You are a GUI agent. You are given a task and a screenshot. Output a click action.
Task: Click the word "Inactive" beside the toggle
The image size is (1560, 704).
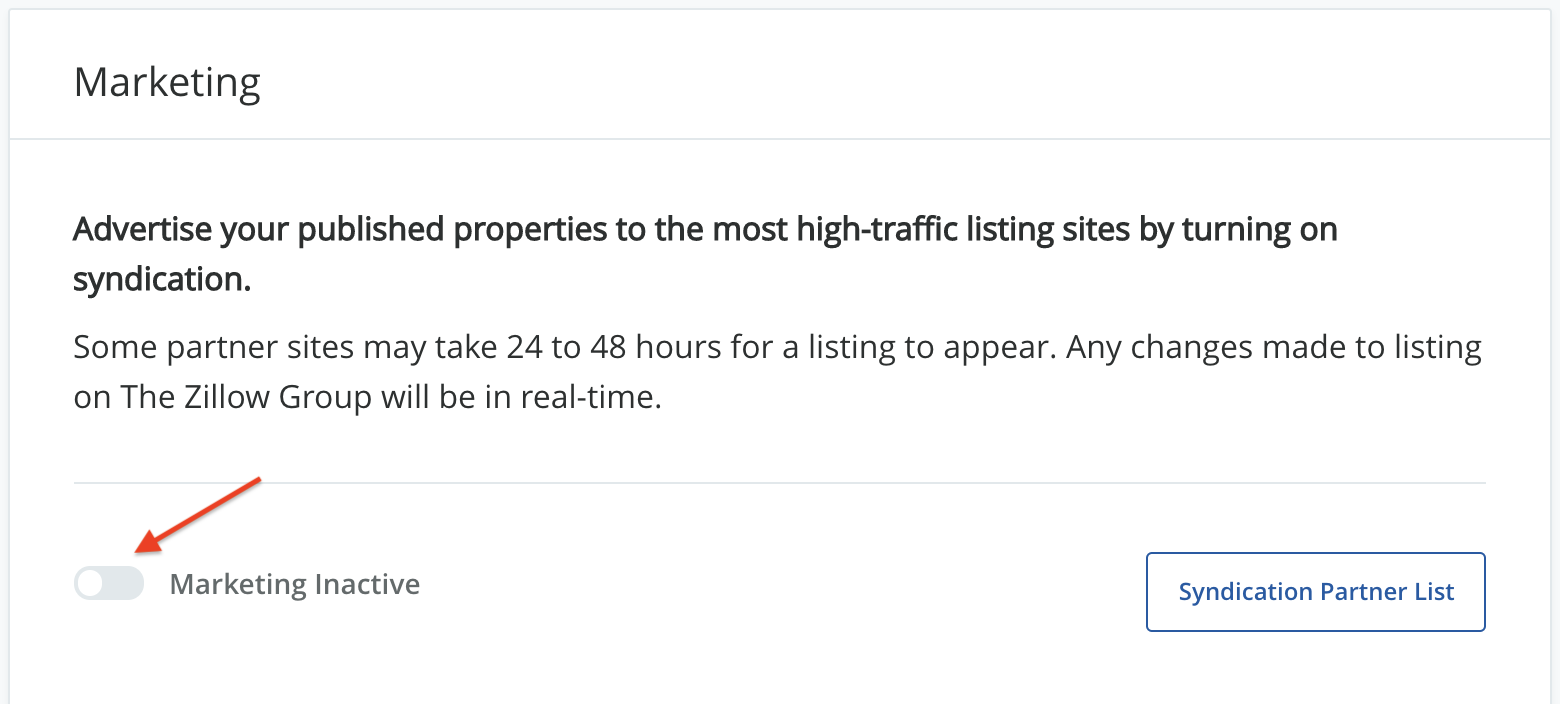click(367, 584)
